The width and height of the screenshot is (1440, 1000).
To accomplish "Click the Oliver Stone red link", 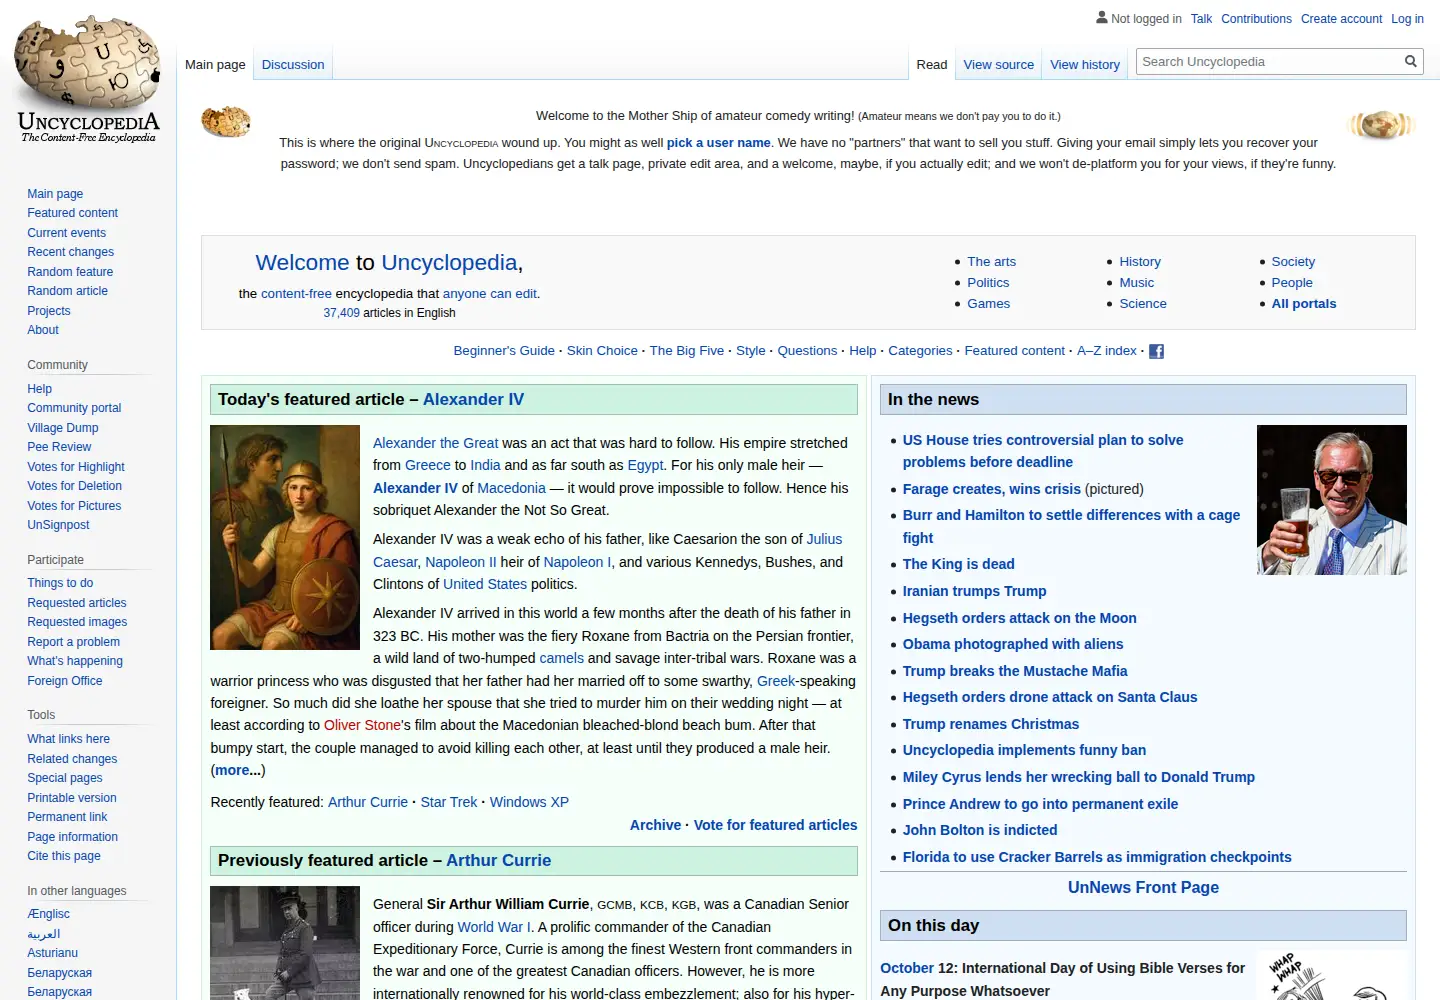I will (x=362, y=725).
